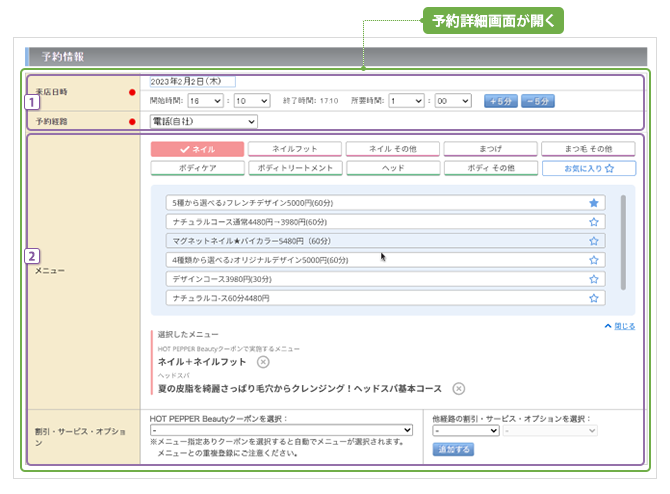
Task: Click star beside マグネットネイル★バイカラー5480円
Action: coord(594,241)
